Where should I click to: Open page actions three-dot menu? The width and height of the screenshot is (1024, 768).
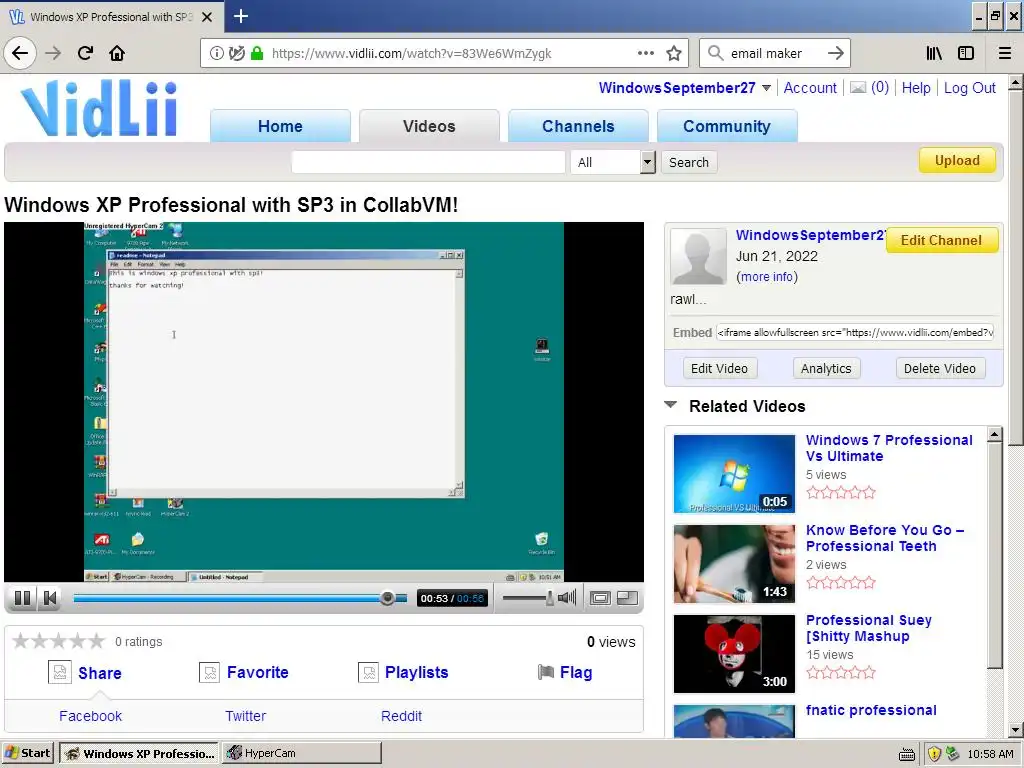(646, 54)
